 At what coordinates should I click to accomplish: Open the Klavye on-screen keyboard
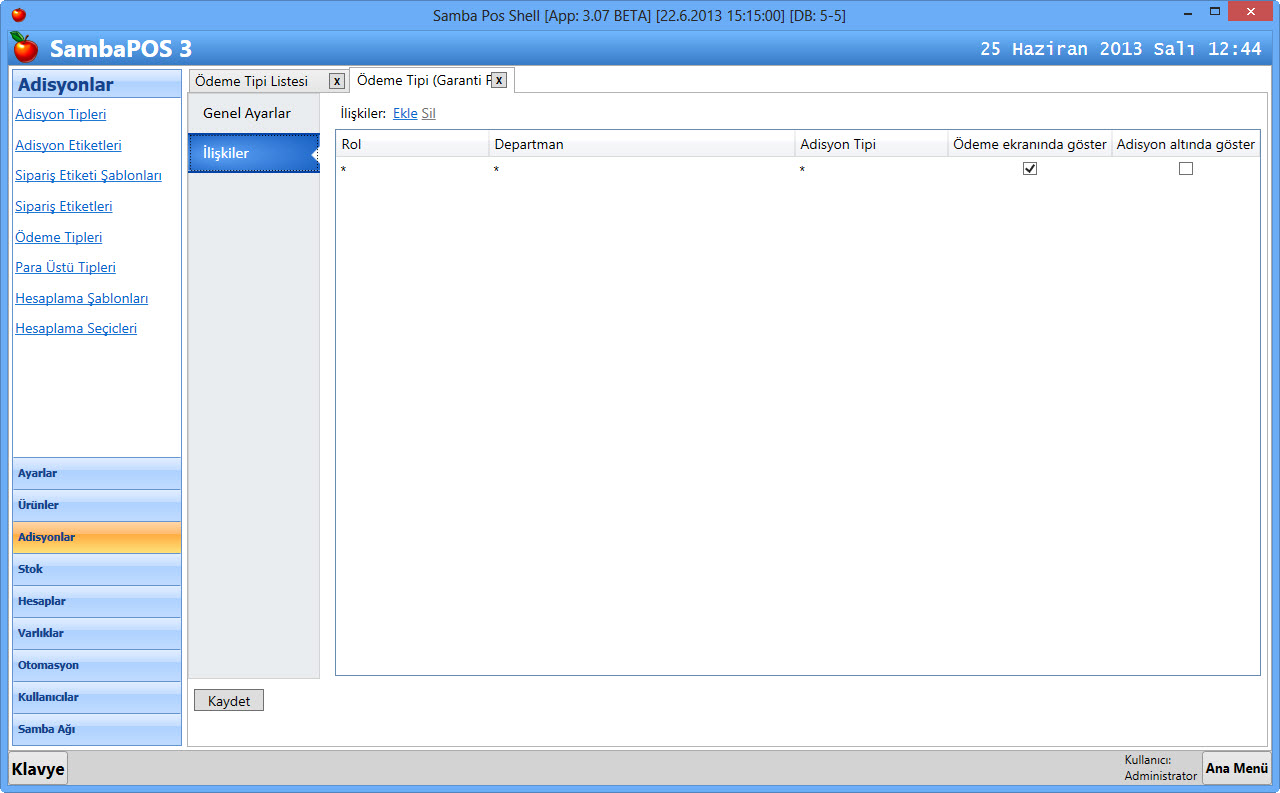click(x=38, y=769)
